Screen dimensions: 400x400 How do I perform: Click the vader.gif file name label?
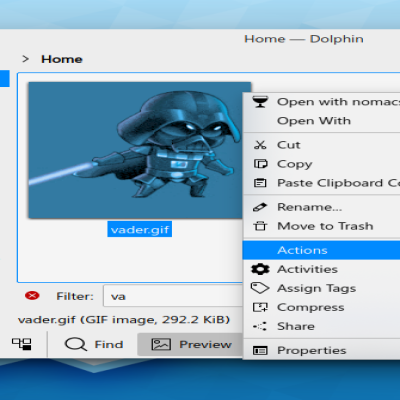[140, 229]
